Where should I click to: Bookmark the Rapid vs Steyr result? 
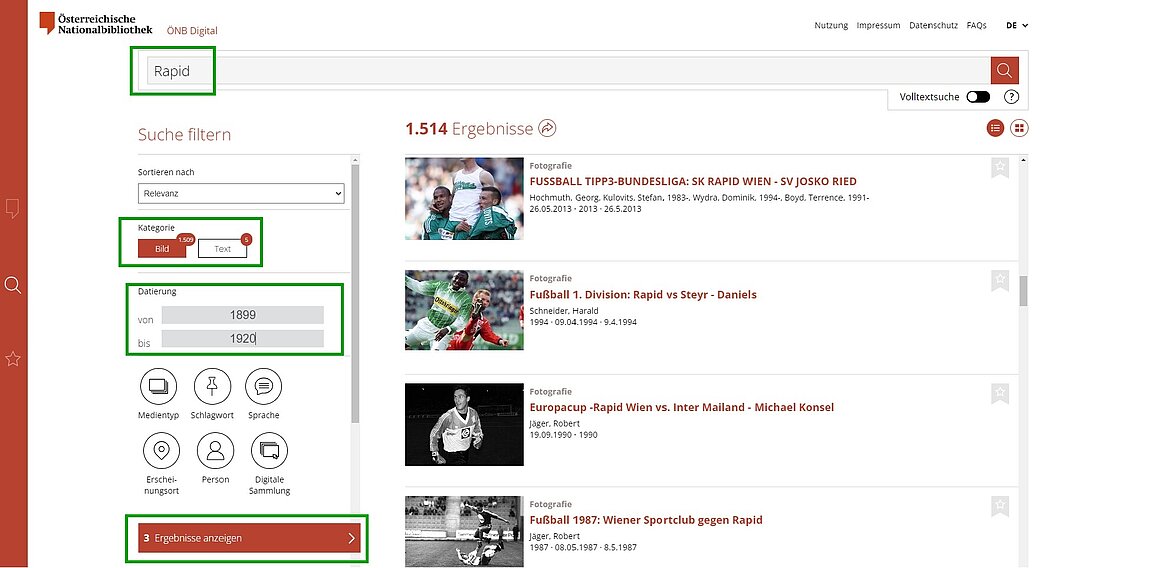[x=1000, y=281]
